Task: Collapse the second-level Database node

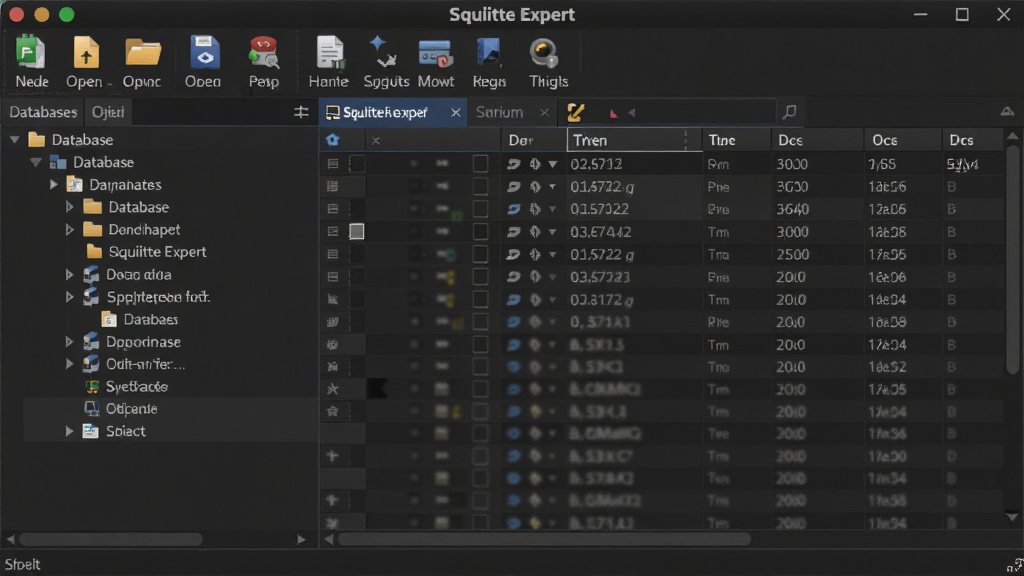Action: tap(35, 162)
